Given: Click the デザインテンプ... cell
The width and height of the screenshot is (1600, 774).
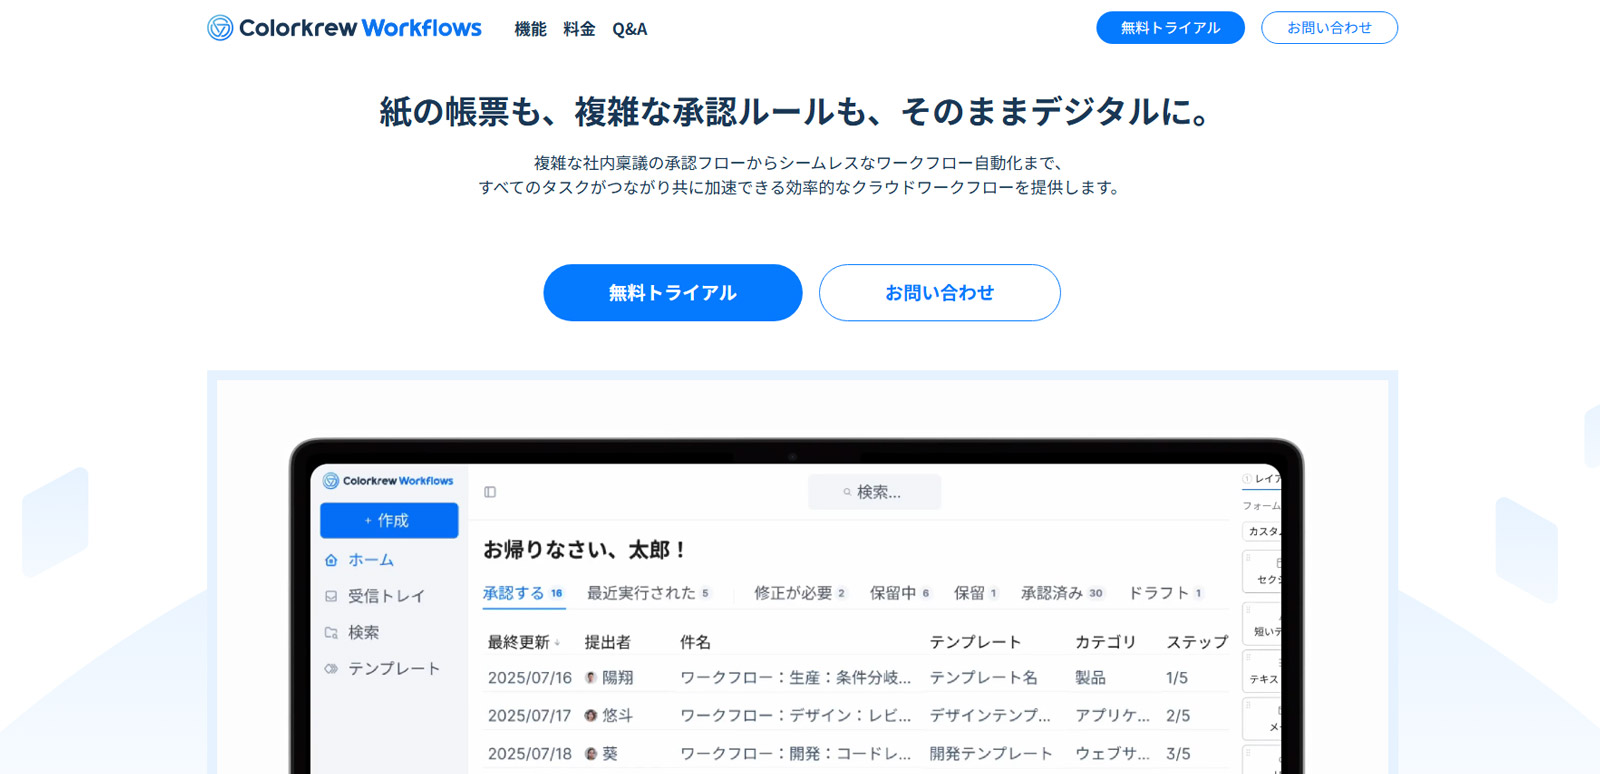Looking at the screenshot, I should coord(991,716).
